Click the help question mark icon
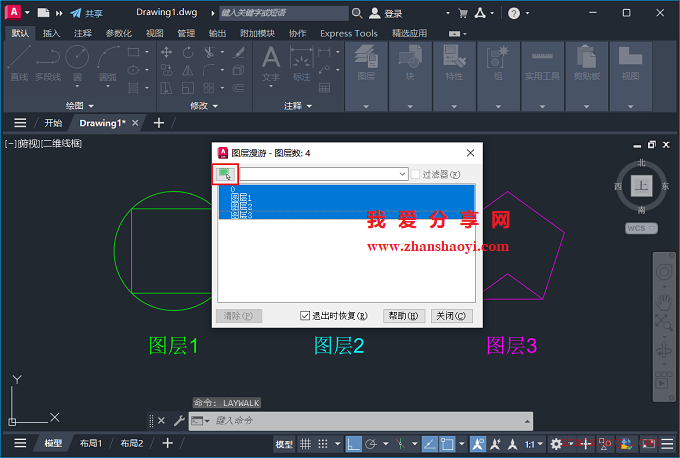The image size is (680, 458). [514, 13]
